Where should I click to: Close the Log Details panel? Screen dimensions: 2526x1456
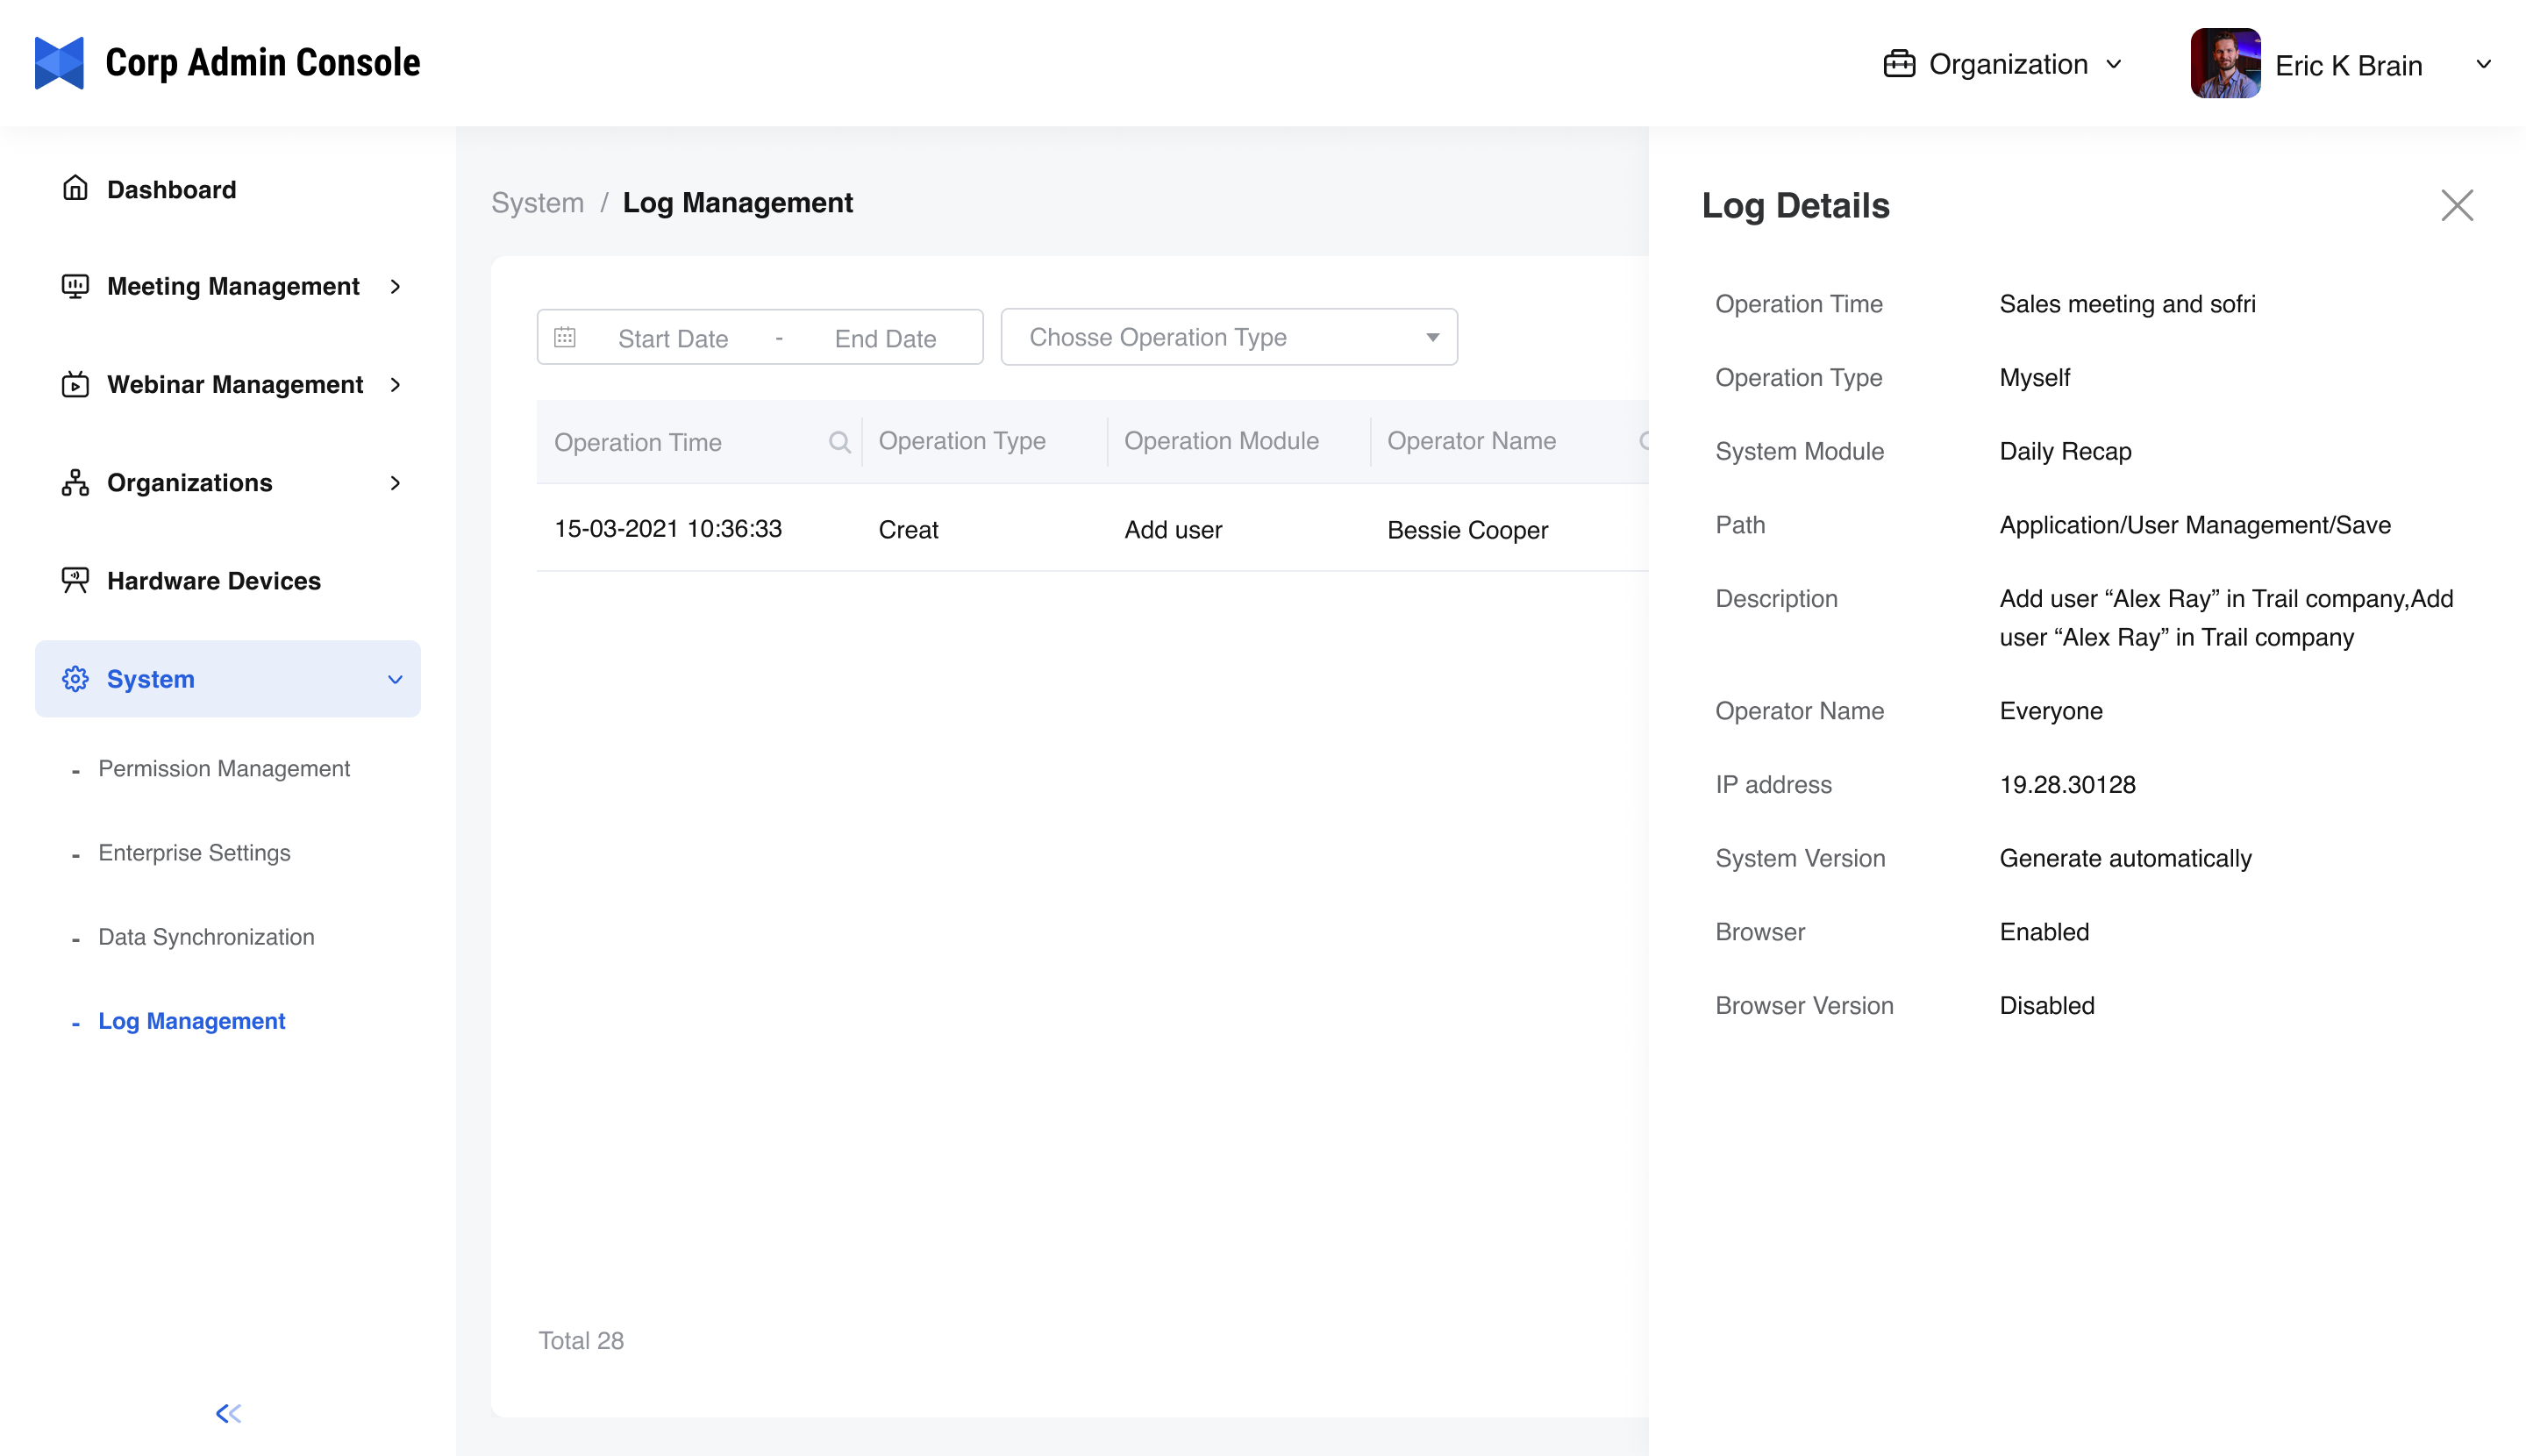(x=2456, y=206)
